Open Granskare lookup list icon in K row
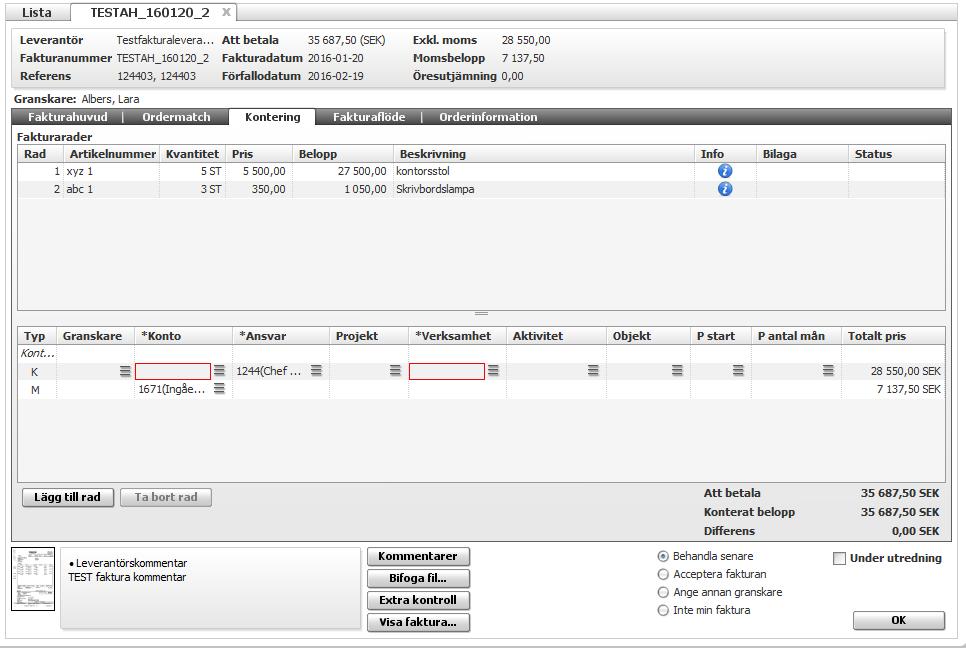The height and width of the screenshot is (648, 966). click(125, 371)
